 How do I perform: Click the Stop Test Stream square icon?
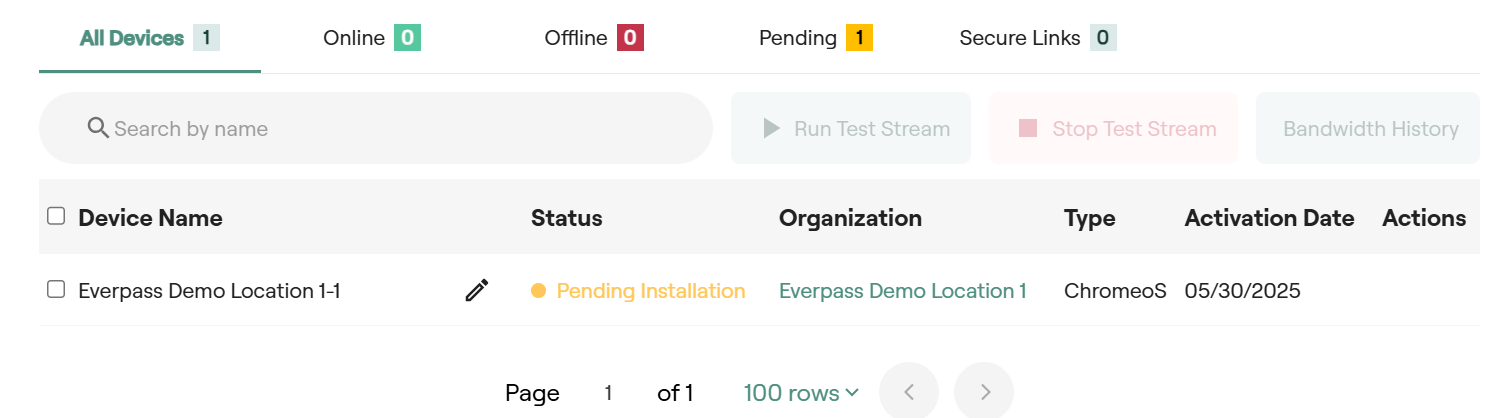coord(1028,129)
